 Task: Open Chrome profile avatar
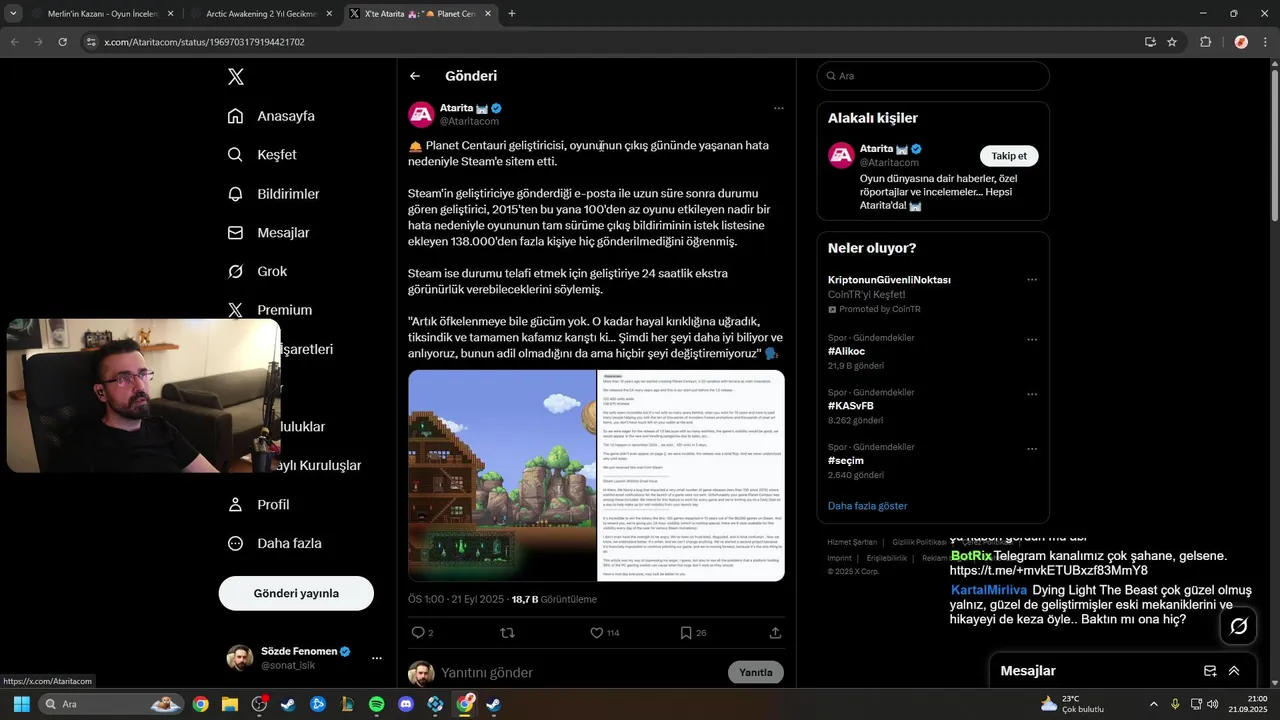[x=1241, y=42]
